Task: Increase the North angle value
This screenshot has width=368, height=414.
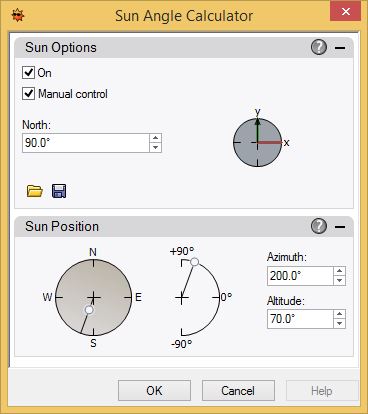Action: tap(155, 138)
